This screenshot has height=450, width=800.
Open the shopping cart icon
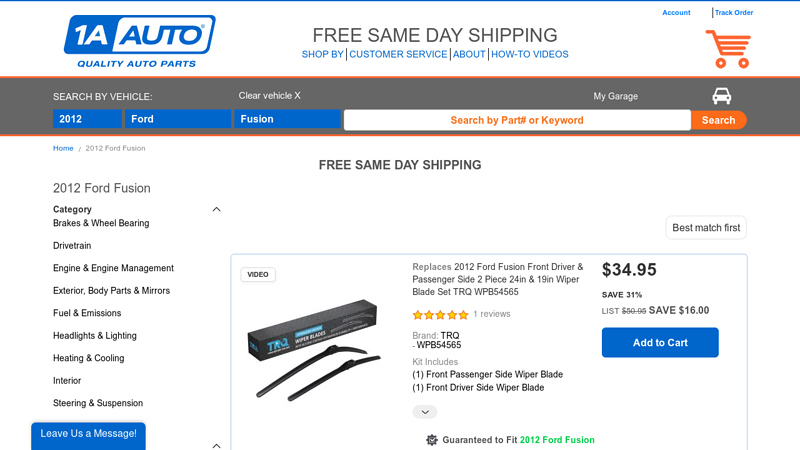[727, 48]
